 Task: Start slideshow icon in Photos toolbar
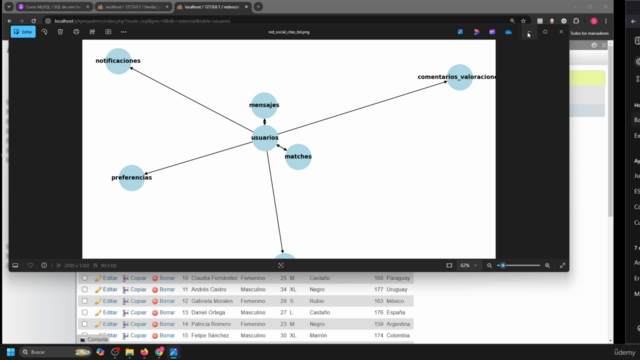[108, 32]
